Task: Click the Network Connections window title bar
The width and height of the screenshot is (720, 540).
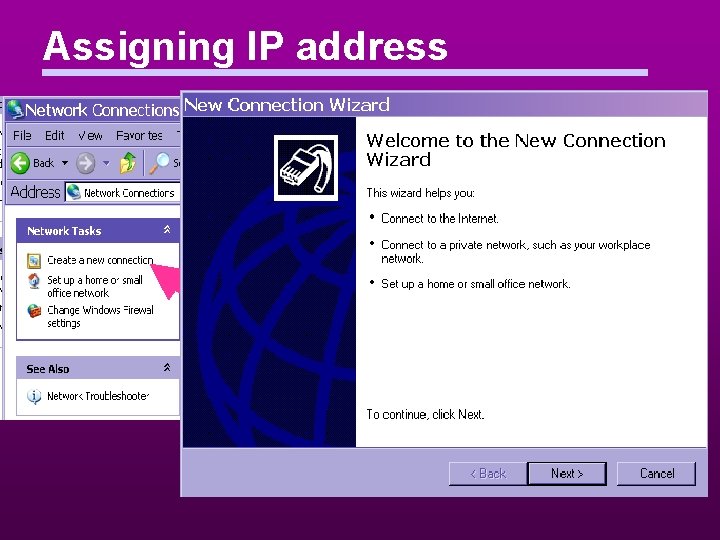Action: tap(93, 110)
